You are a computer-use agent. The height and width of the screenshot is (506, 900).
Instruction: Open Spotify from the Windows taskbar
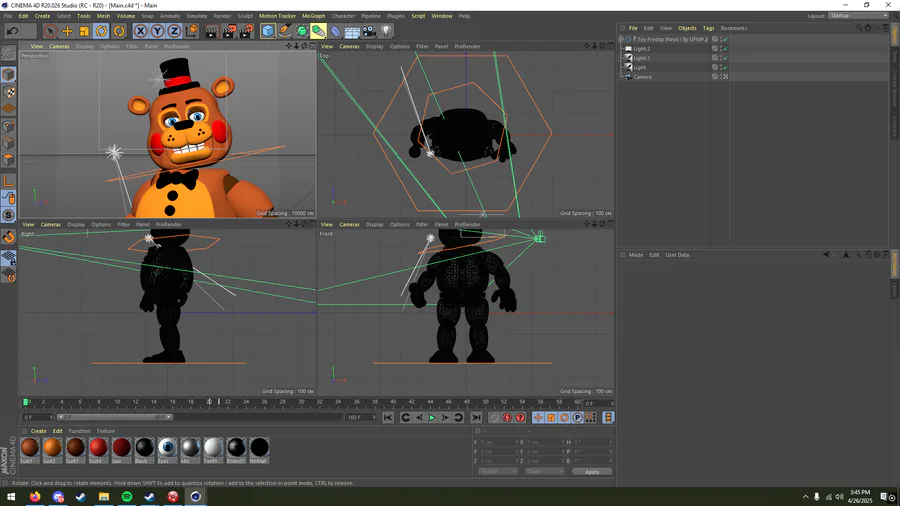[127, 496]
